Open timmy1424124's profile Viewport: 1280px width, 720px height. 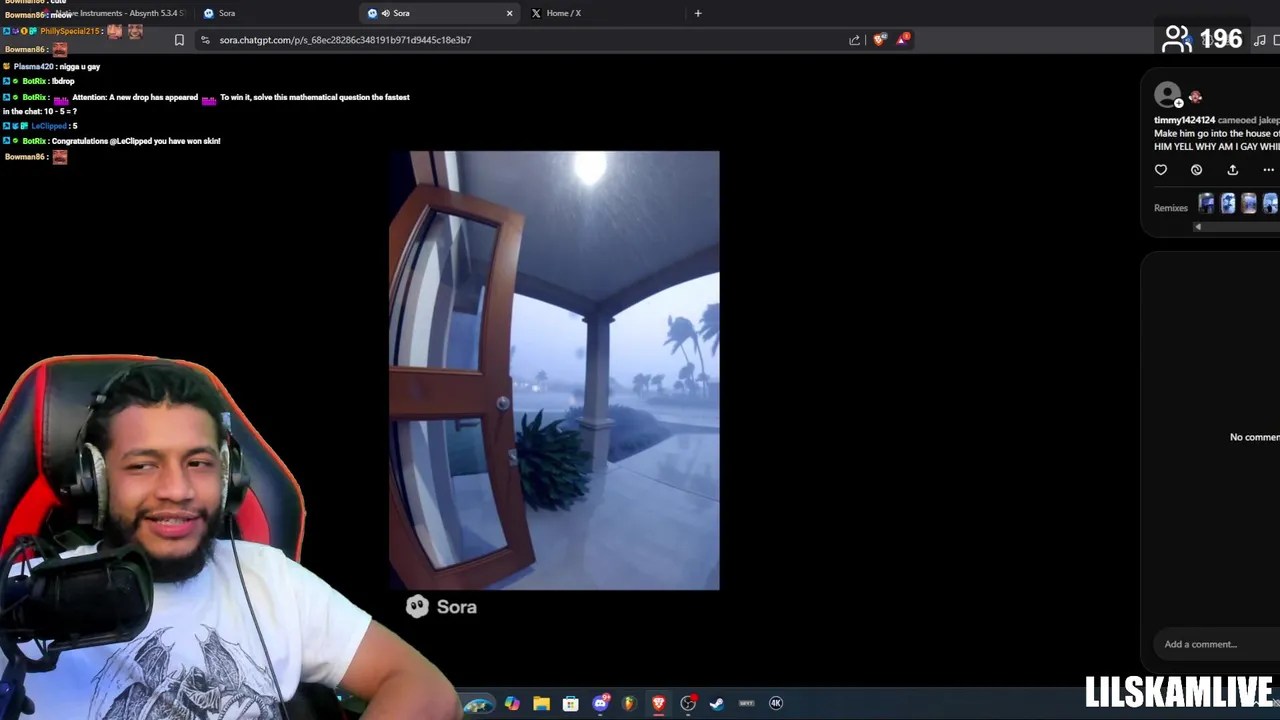tap(1184, 120)
